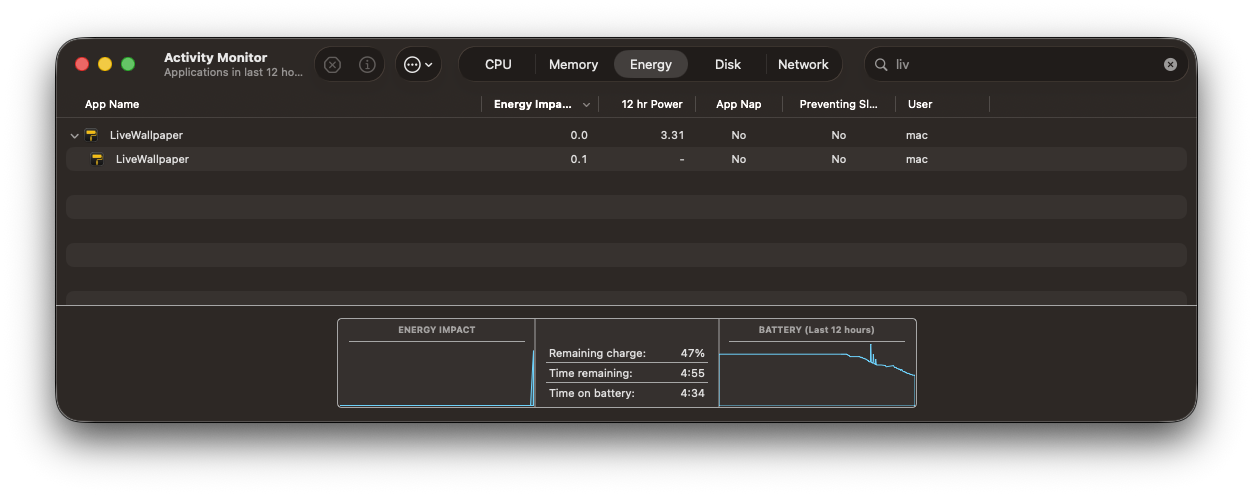The height and width of the screenshot is (496, 1253).
Task: Clear the search field with the X icon
Action: click(x=1170, y=64)
